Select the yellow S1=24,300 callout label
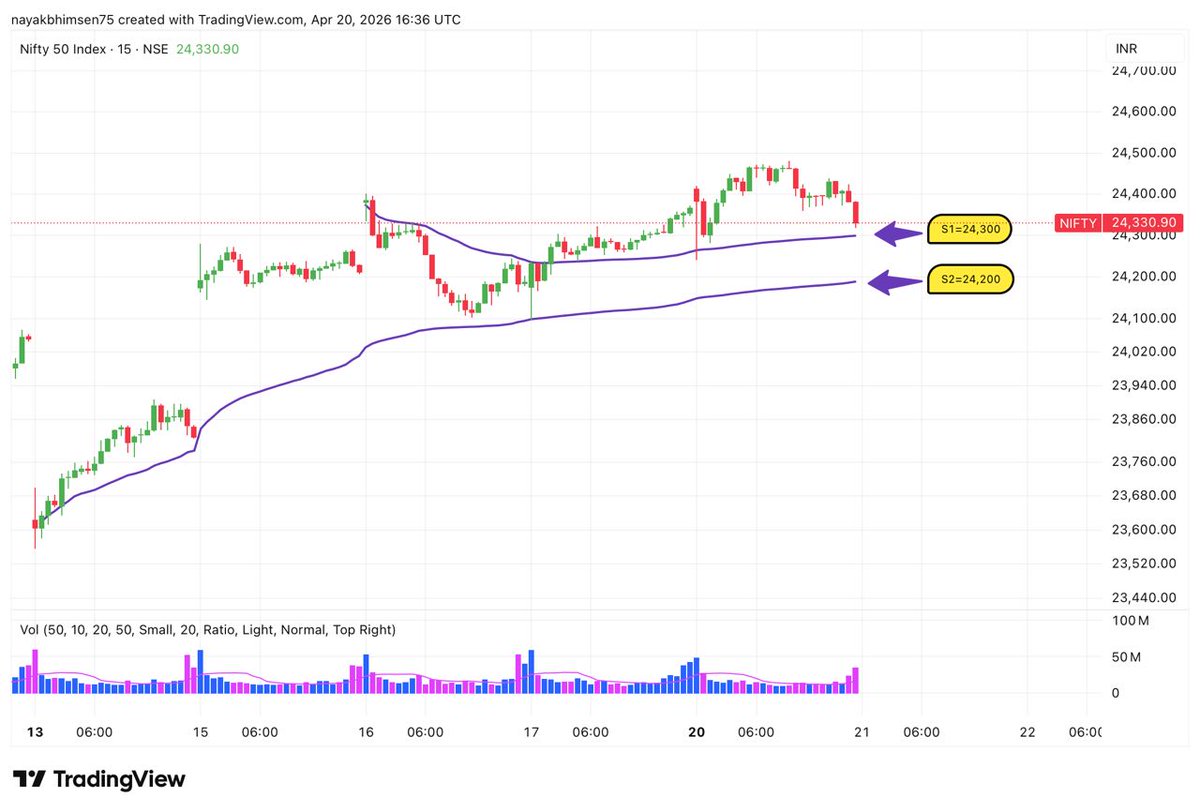 tap(970, 229)
